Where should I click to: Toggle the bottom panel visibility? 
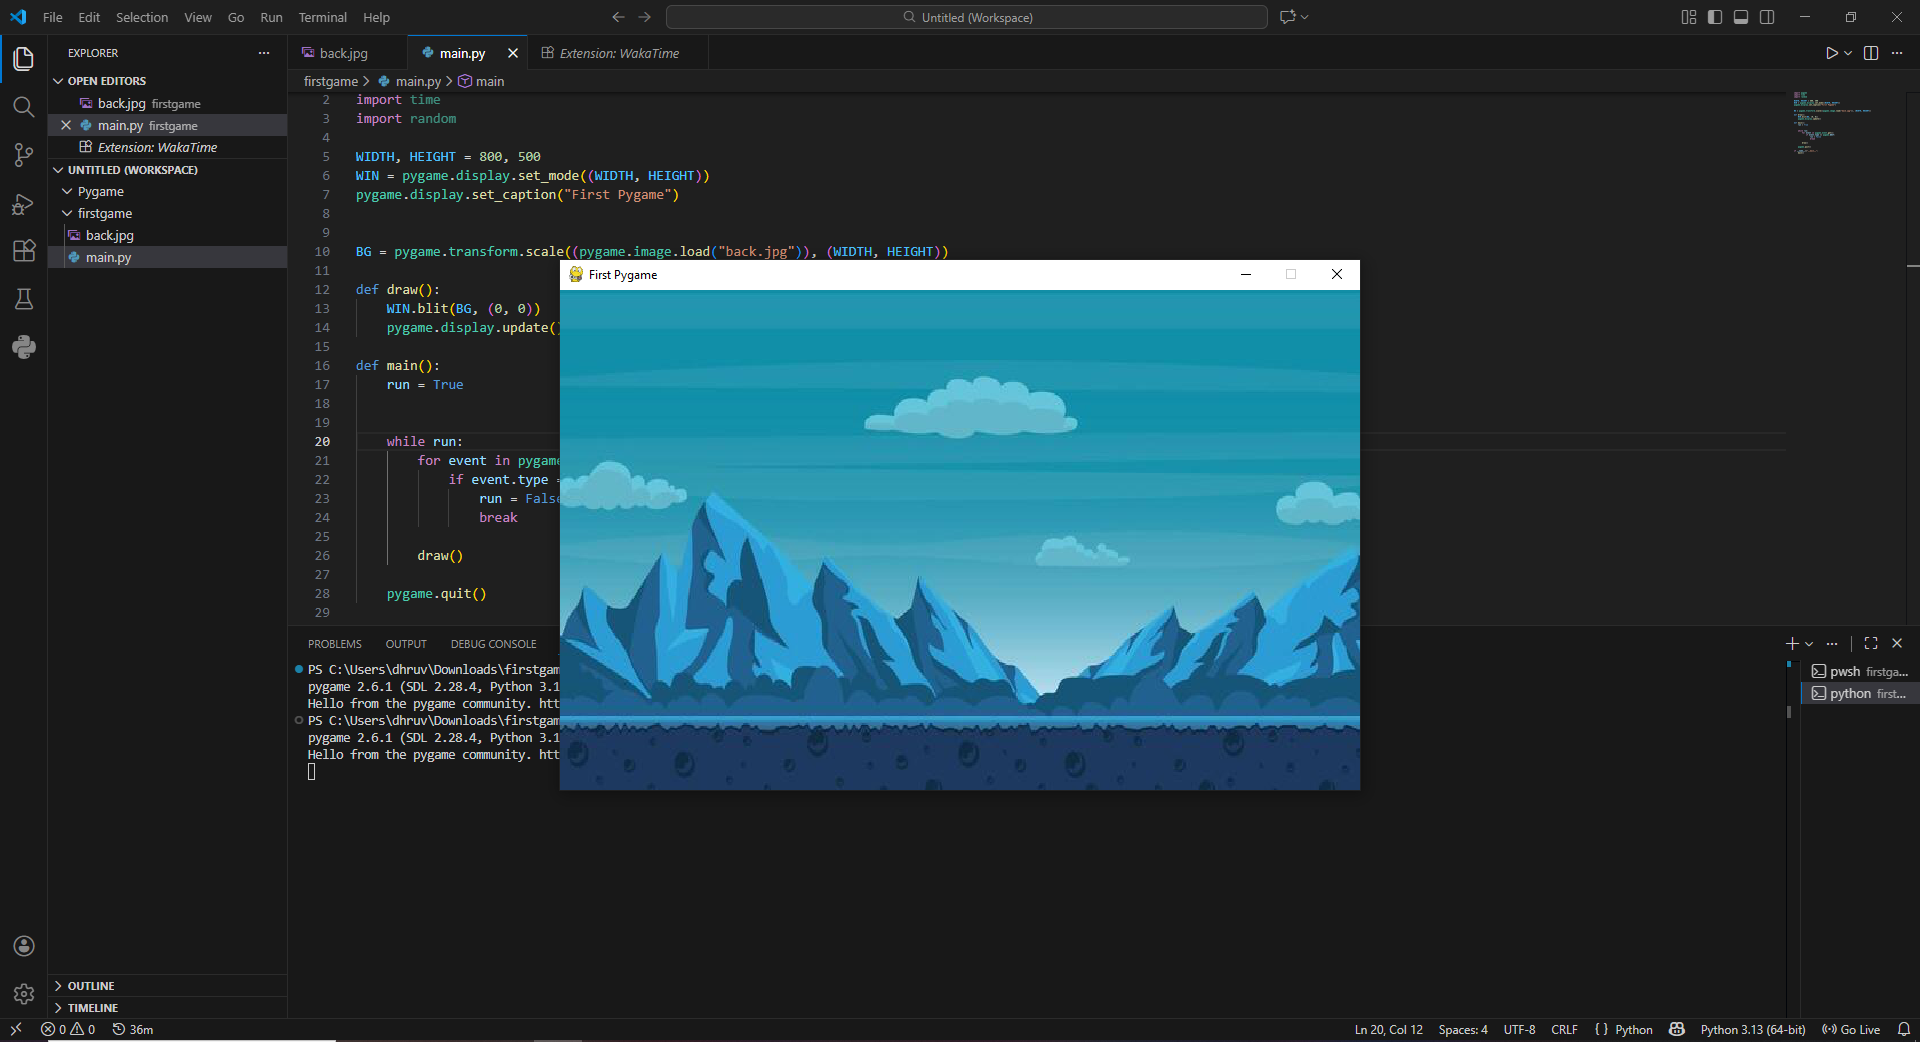pyautogui.click(x=1741, y=17)
